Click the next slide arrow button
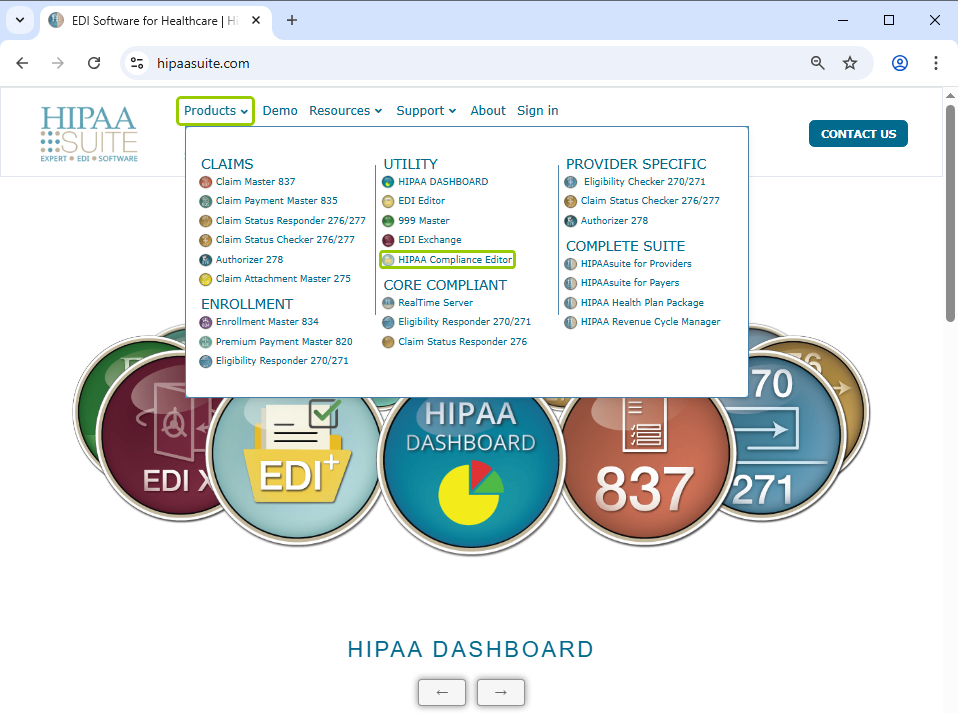Image resolution: width=958 pixels, height=713 pixels. pos(500,692)
